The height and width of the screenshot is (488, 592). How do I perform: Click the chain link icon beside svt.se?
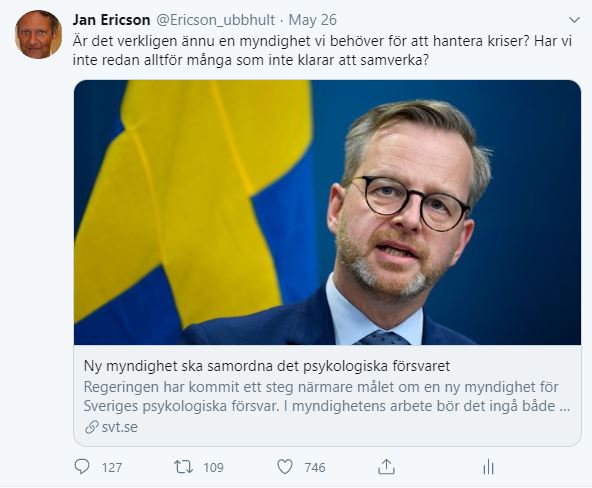91,427
